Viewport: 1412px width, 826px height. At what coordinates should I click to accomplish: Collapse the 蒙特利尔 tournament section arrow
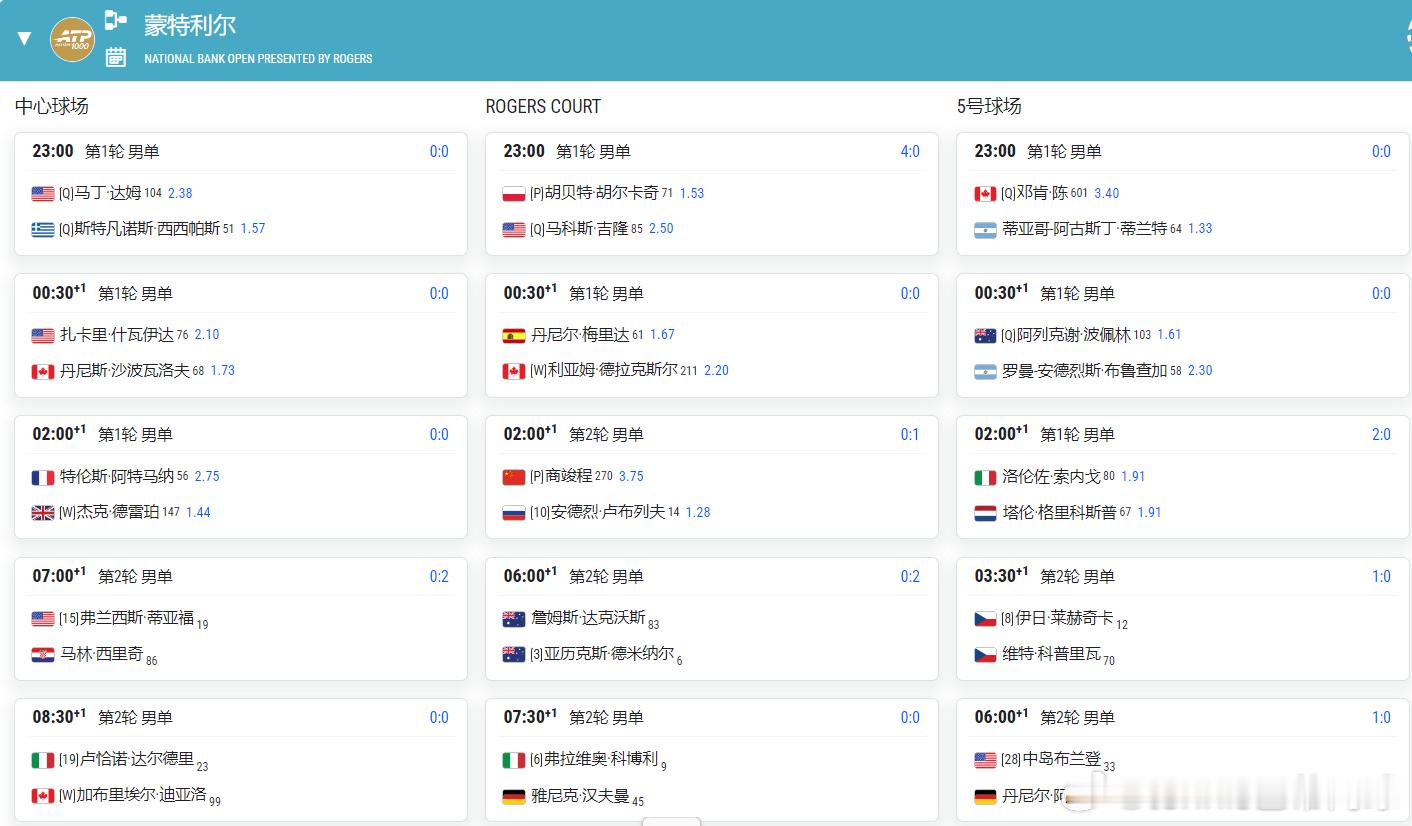(x=25, y=39)
